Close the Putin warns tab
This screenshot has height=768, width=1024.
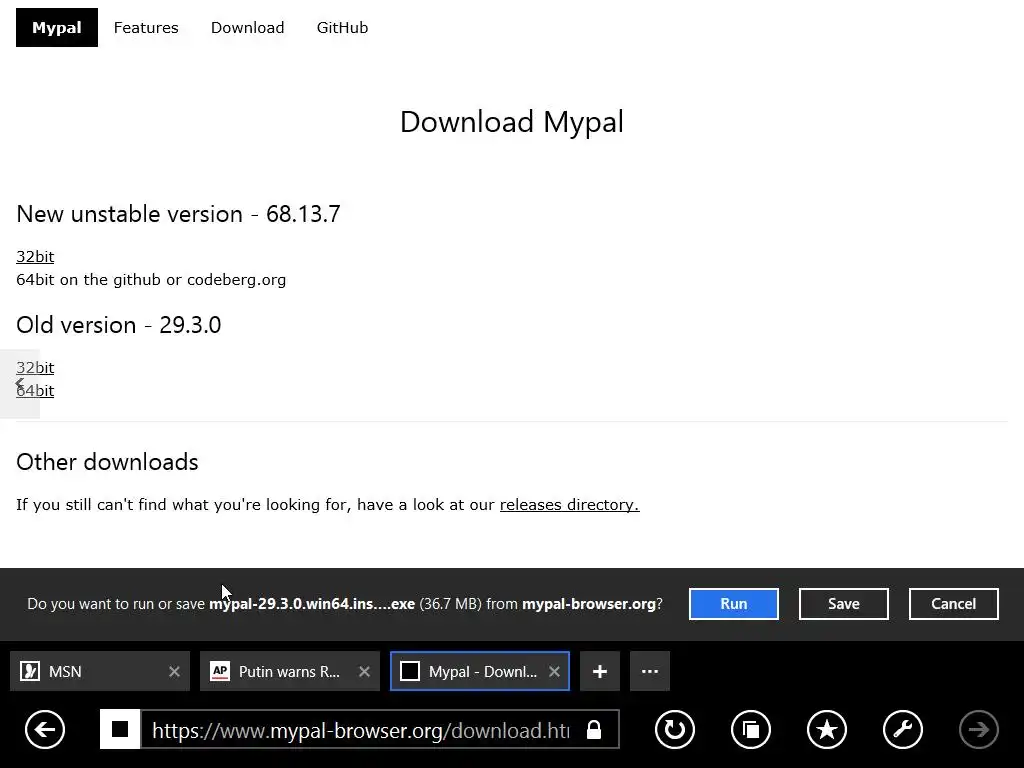[364, 671]
